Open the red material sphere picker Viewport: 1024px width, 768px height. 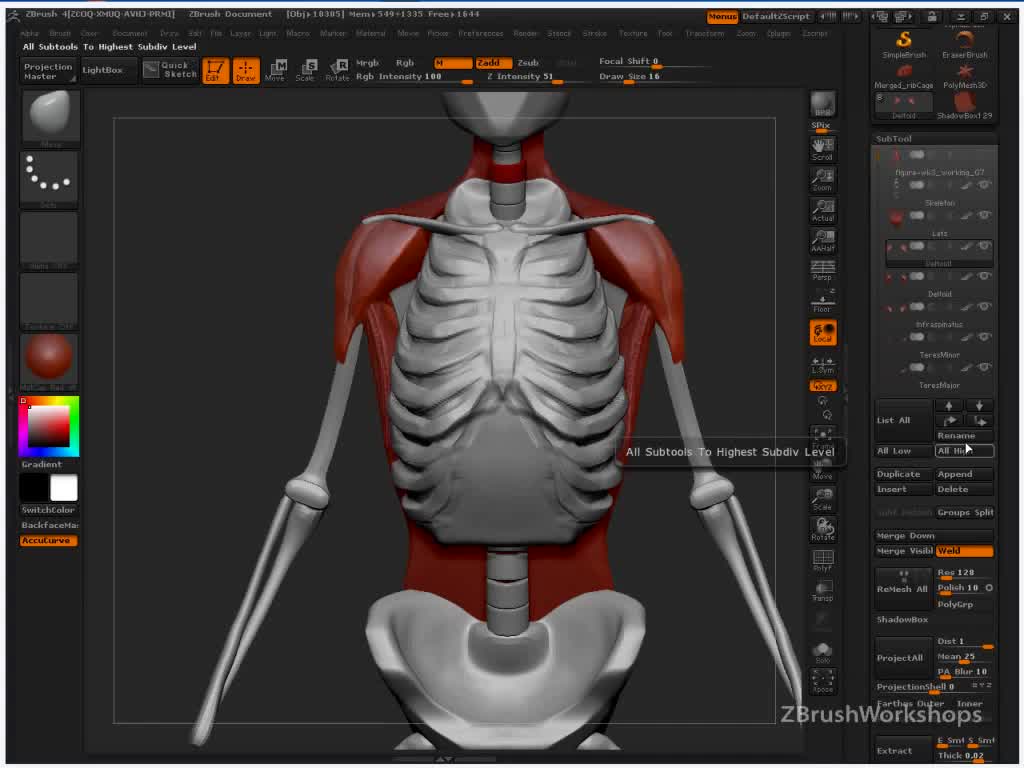[50, 360]
